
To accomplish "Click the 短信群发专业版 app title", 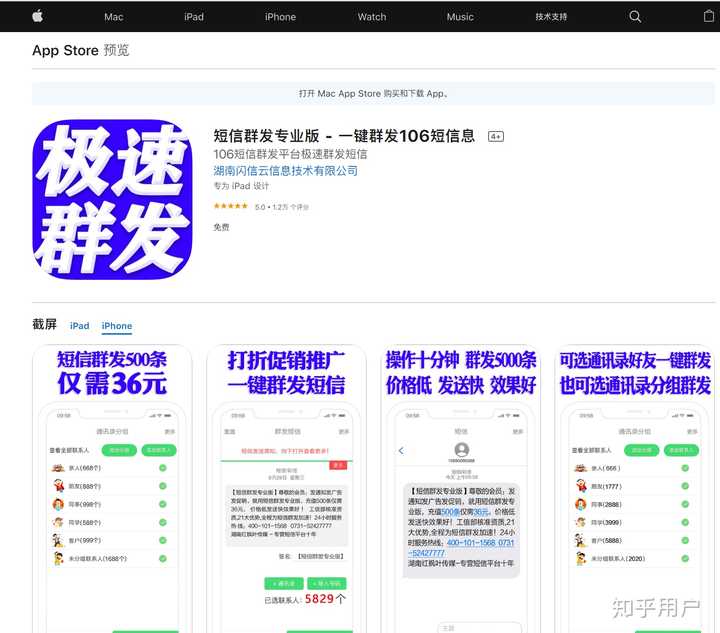I will pos(344,136).
